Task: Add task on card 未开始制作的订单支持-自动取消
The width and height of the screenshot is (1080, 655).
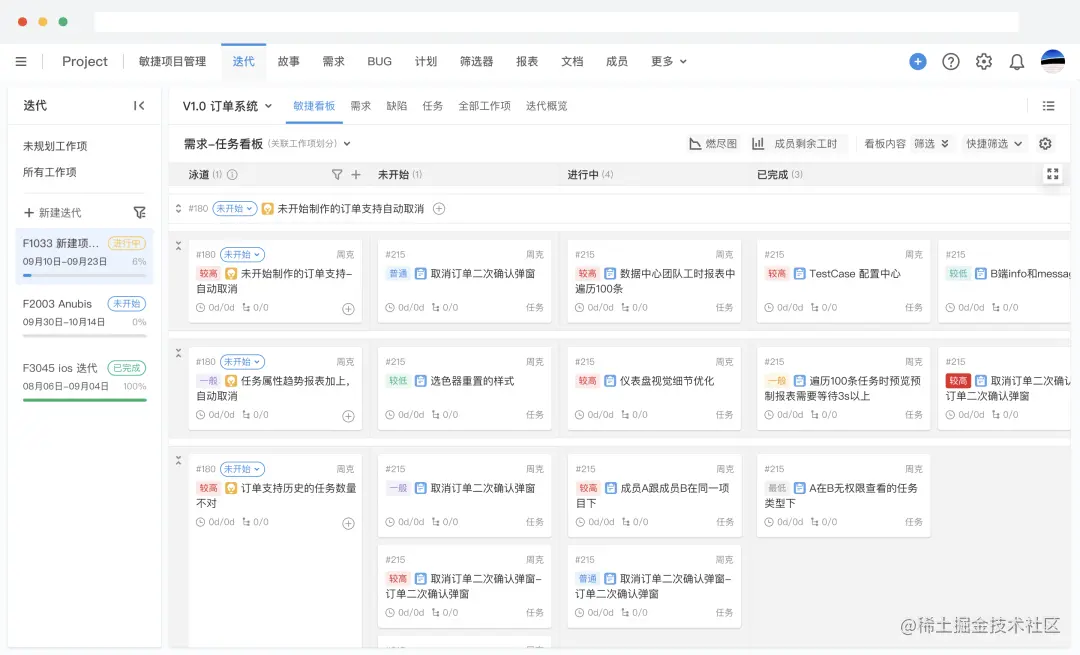Action: pyautogui.click(x=349, y=309)
